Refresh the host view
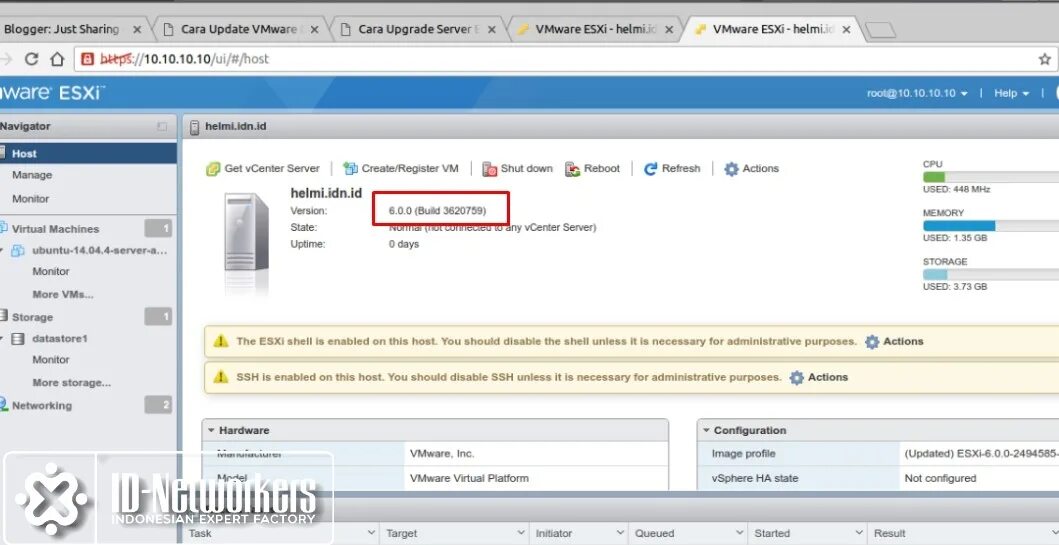Viewport: 1059px width, 545px height. [672, 169]
